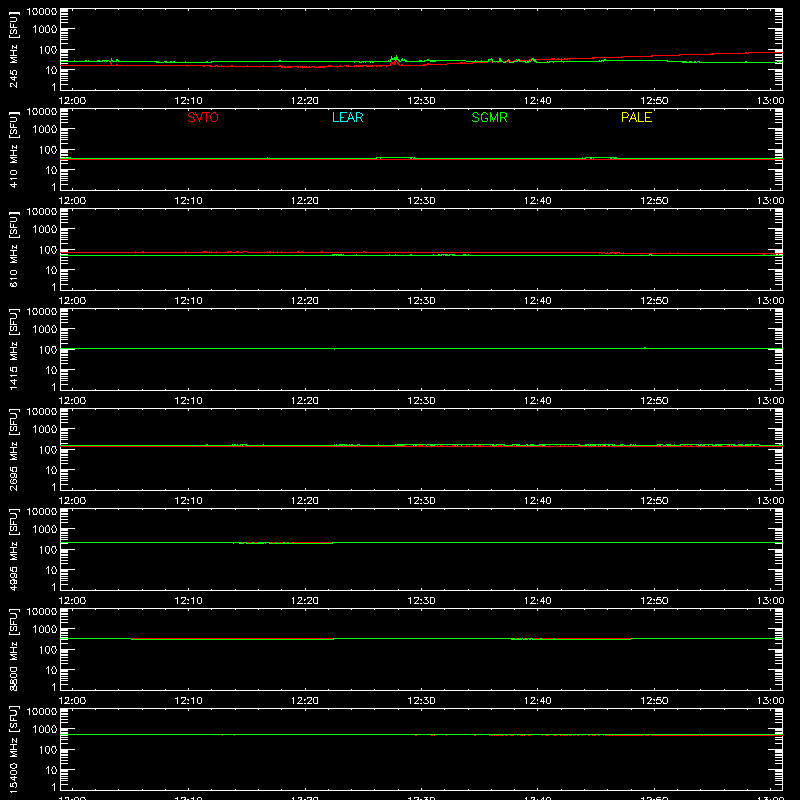Click 12:40 tick label under 410 MHz plot
This screenshot has width=800, height=800.
(x=538, y=201)
